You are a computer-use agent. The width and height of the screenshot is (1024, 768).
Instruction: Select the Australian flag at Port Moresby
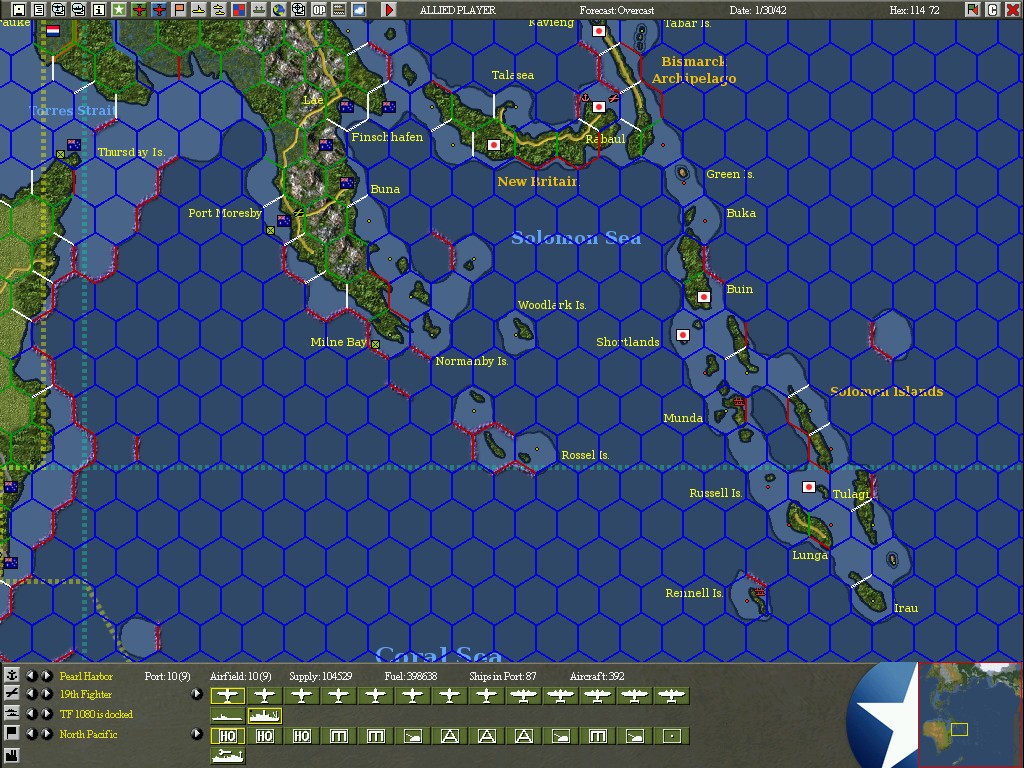283,221
